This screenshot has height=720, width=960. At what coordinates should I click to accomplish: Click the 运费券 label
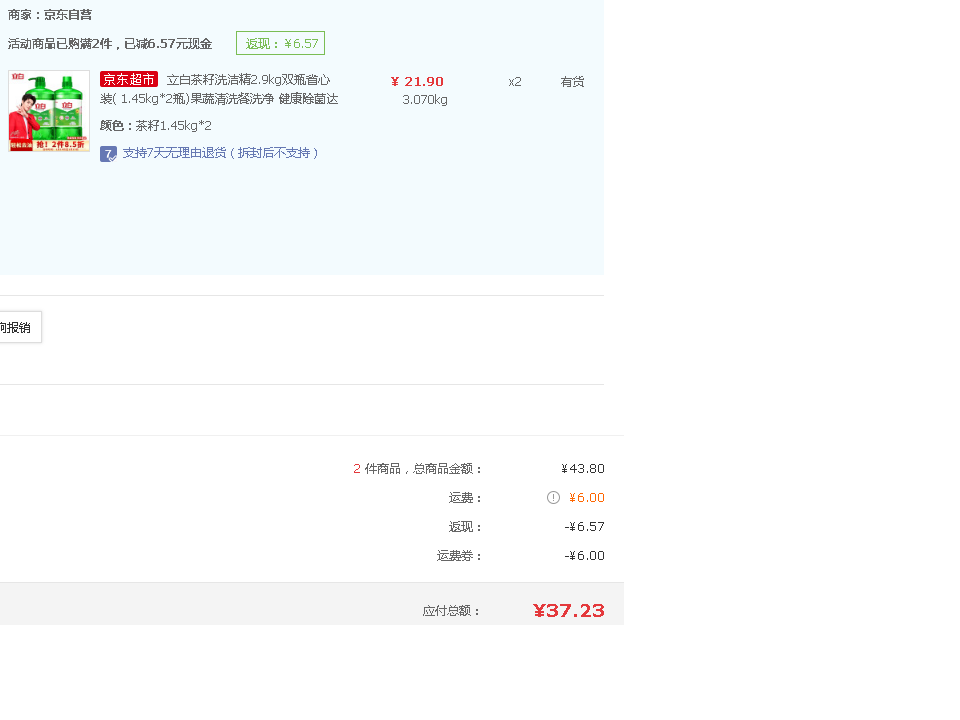pyautogui.click(x=459, y=556)
